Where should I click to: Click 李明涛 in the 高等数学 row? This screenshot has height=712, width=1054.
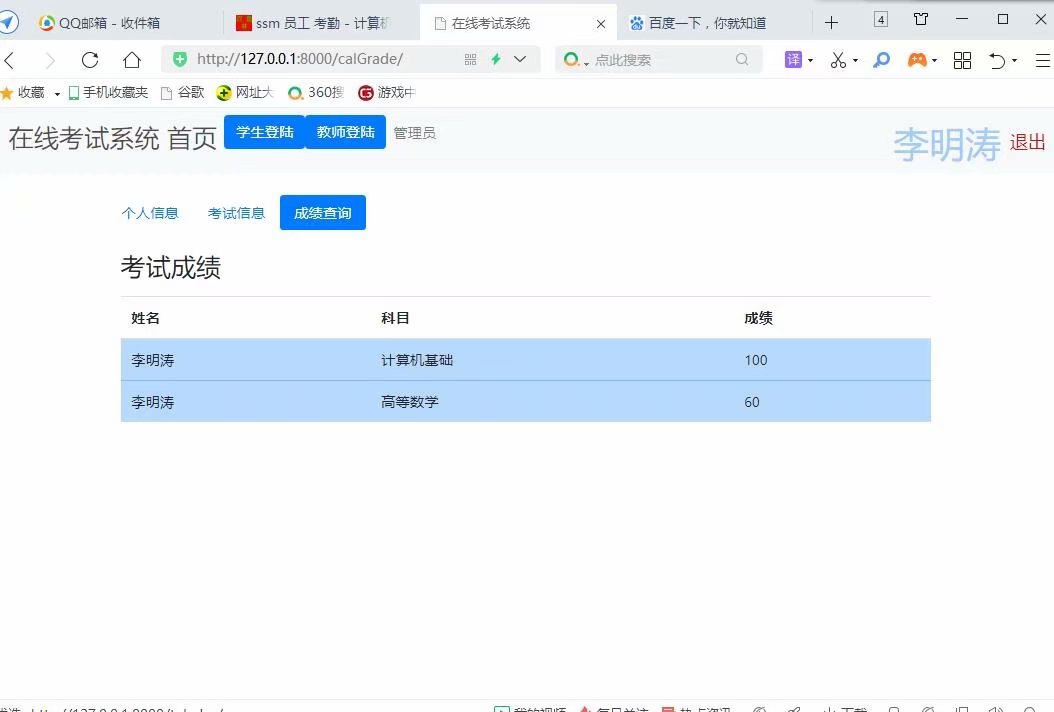[x=153, y=402]
